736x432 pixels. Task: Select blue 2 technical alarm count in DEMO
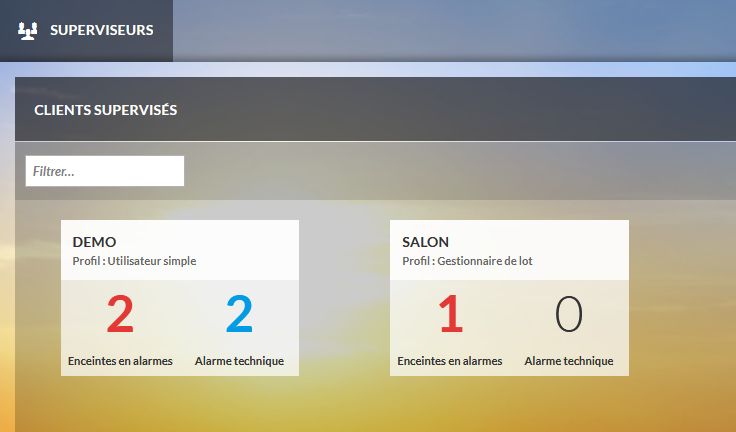(x=239, y=314)
